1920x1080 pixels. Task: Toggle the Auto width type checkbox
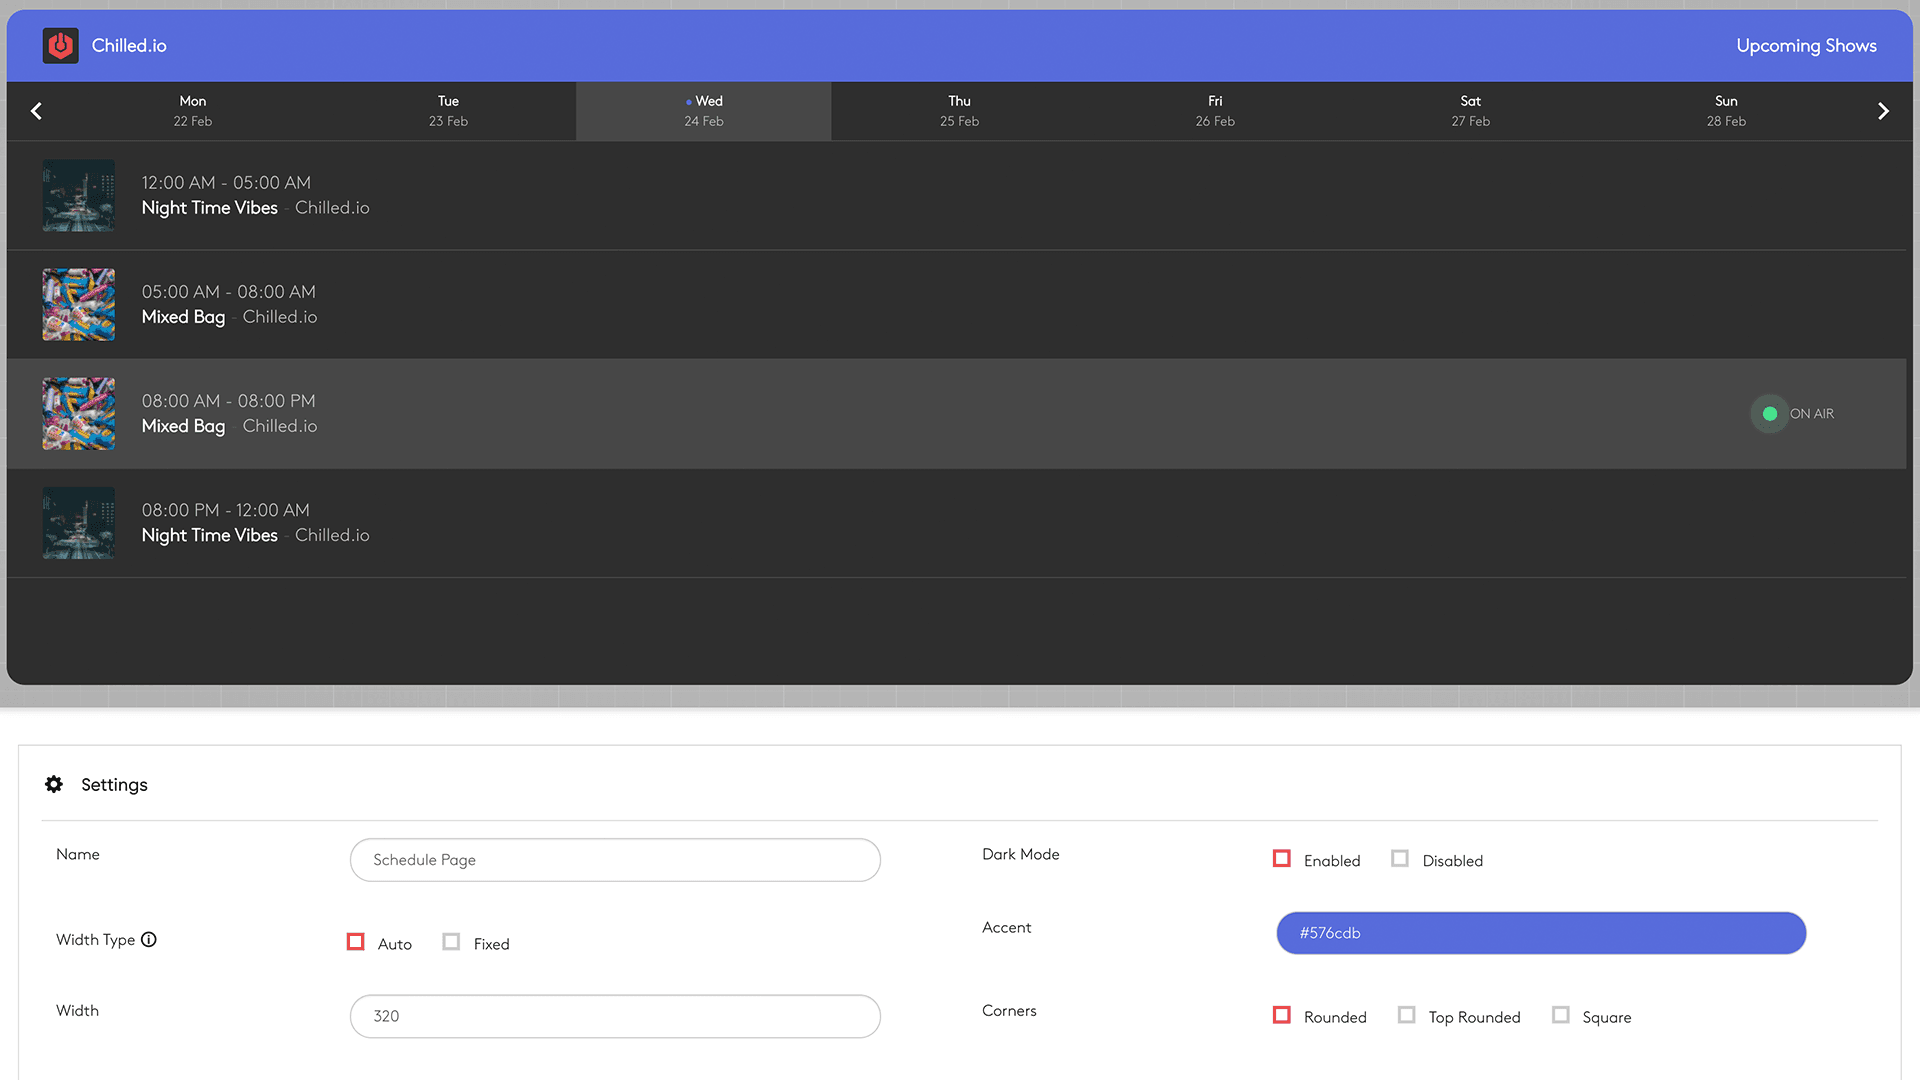(x=355, y=941)
